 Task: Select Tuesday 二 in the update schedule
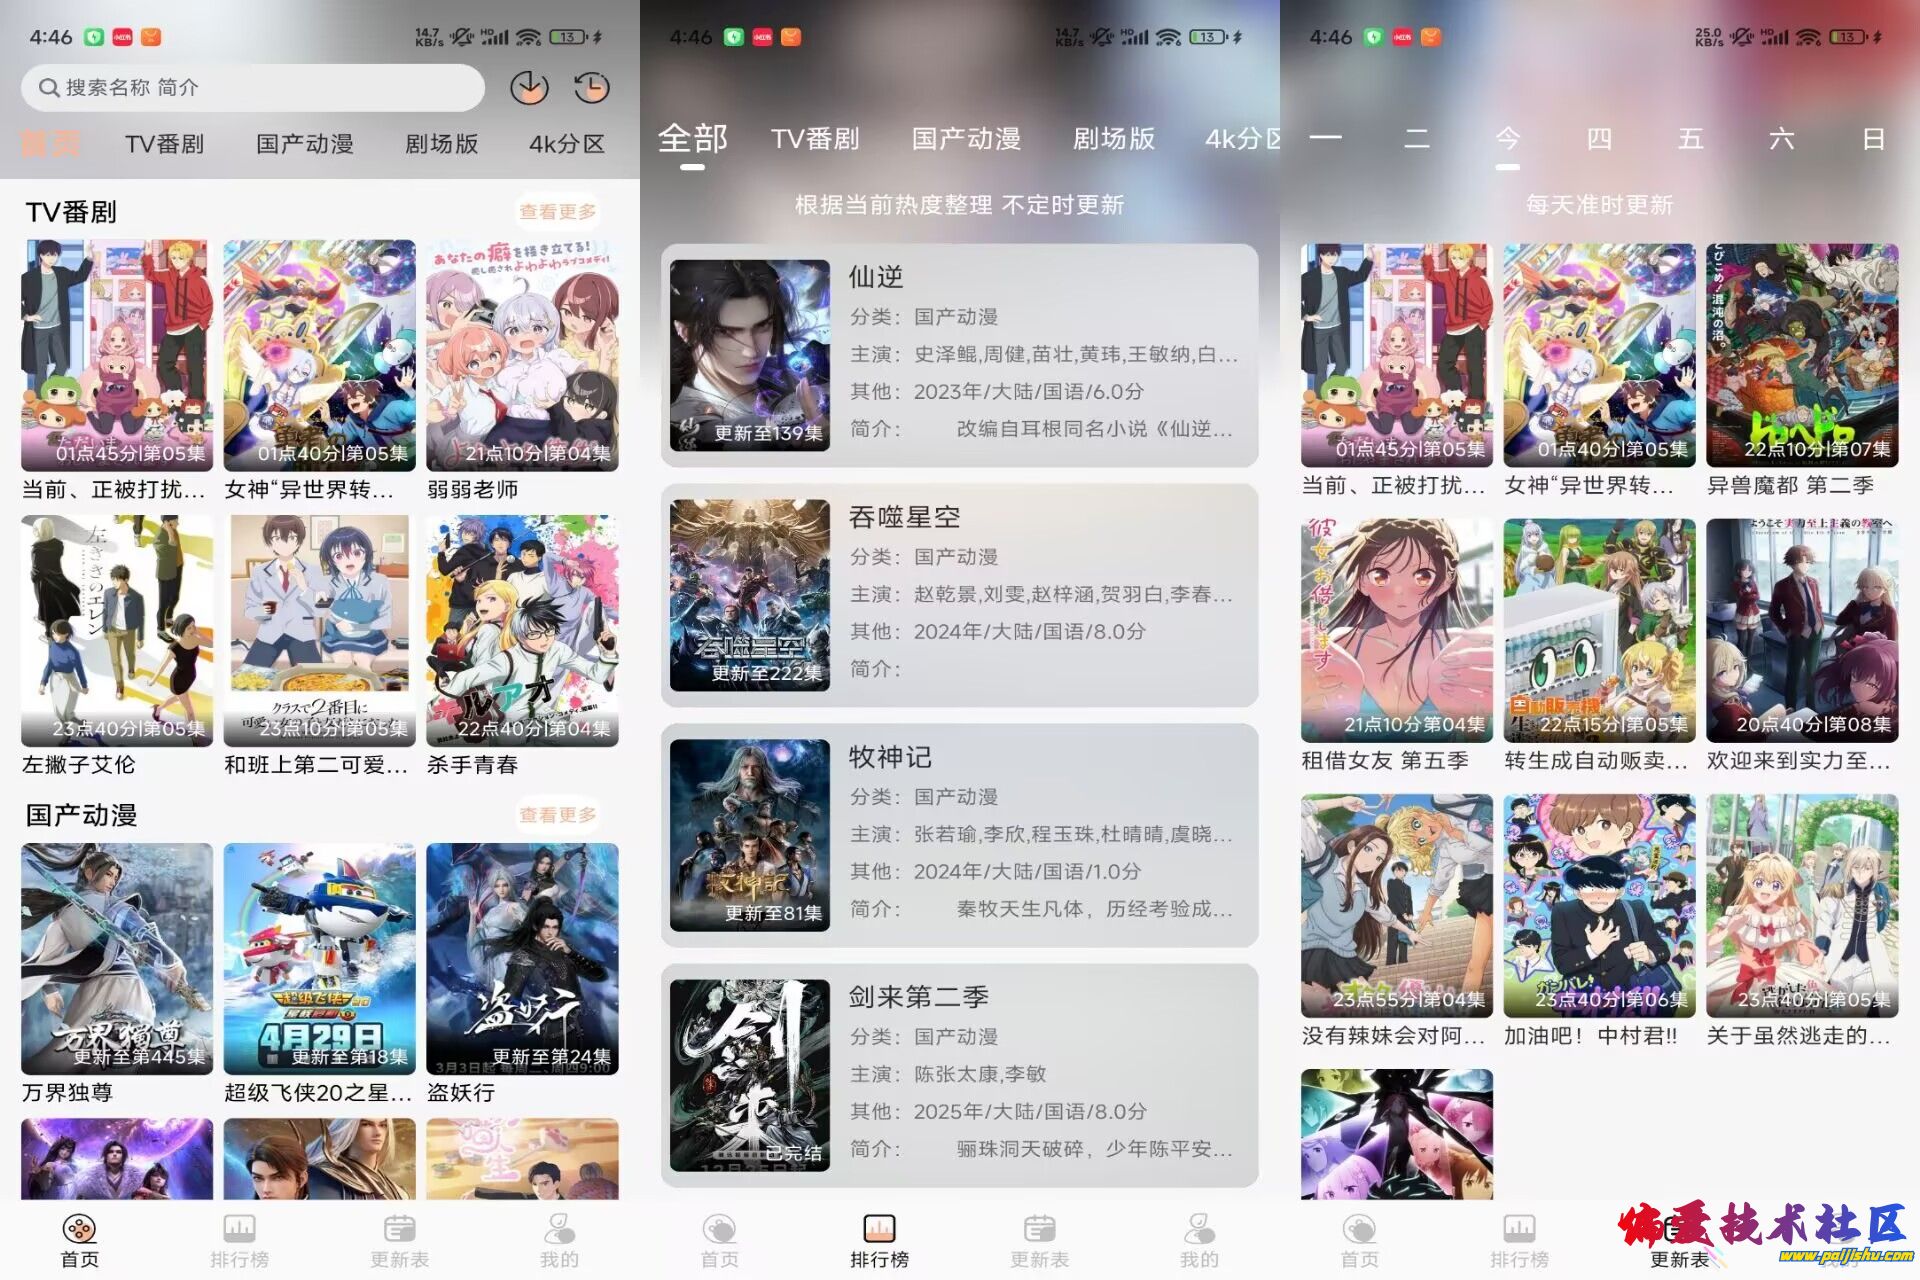[1417, 139]
